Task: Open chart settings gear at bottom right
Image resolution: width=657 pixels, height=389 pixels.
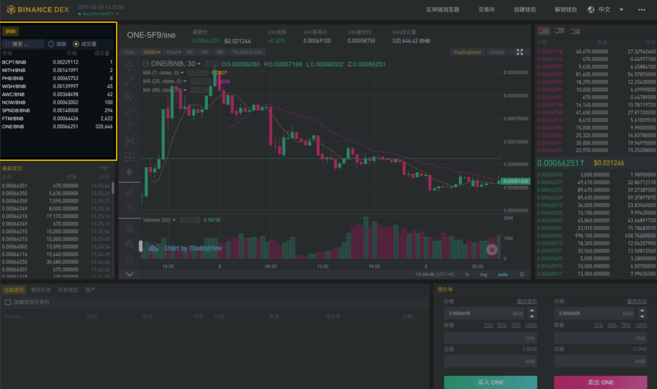Action: click(522, 274)
